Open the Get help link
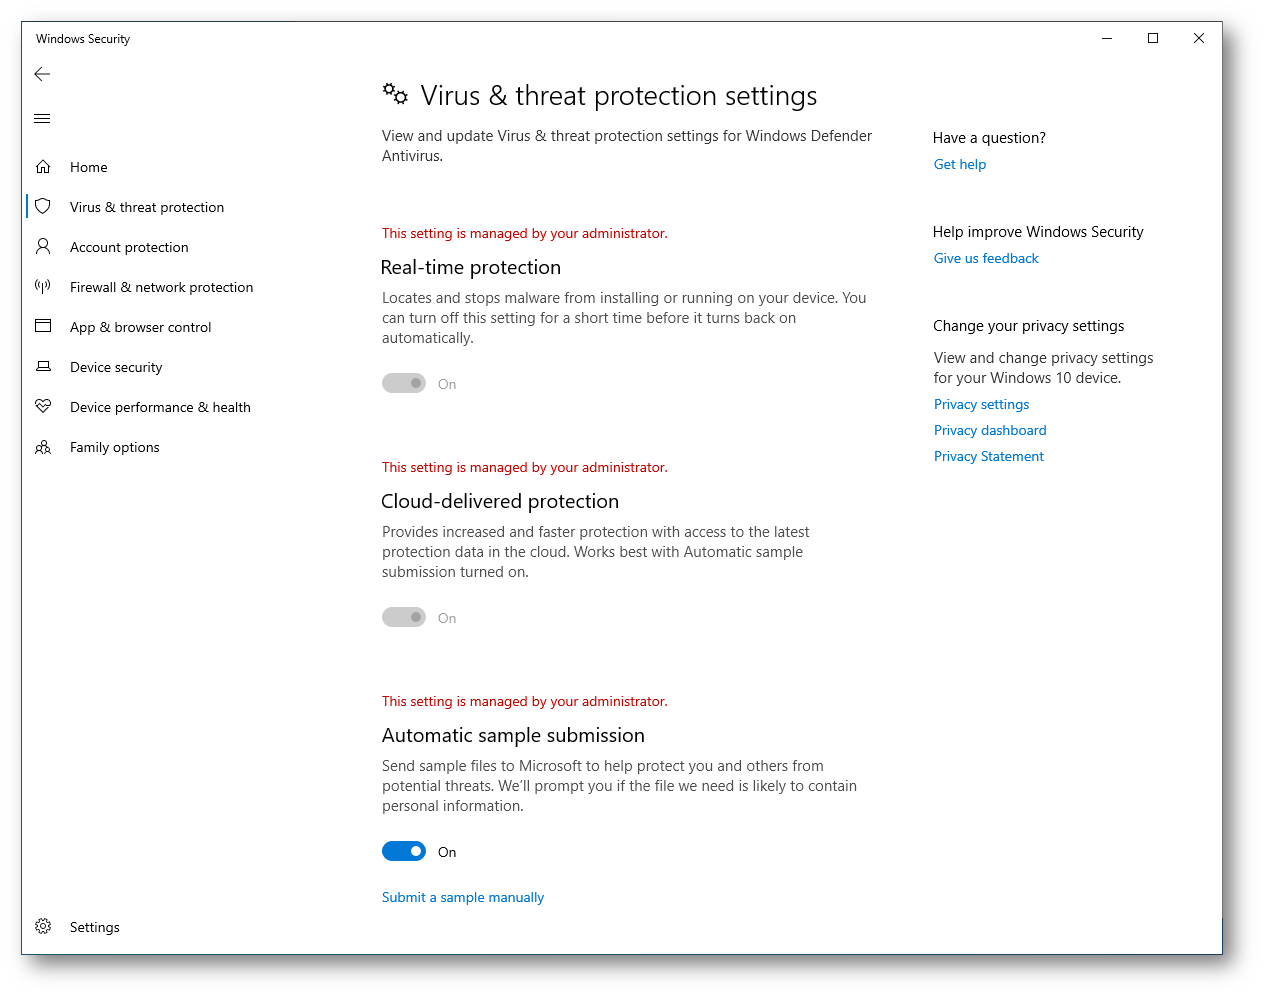 960,164
